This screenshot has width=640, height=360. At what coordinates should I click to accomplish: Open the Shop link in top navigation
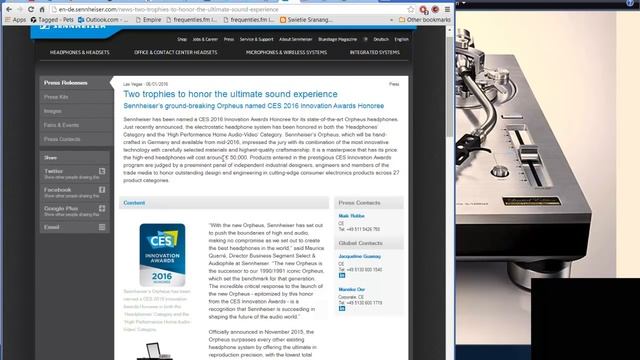coord(182,39)
